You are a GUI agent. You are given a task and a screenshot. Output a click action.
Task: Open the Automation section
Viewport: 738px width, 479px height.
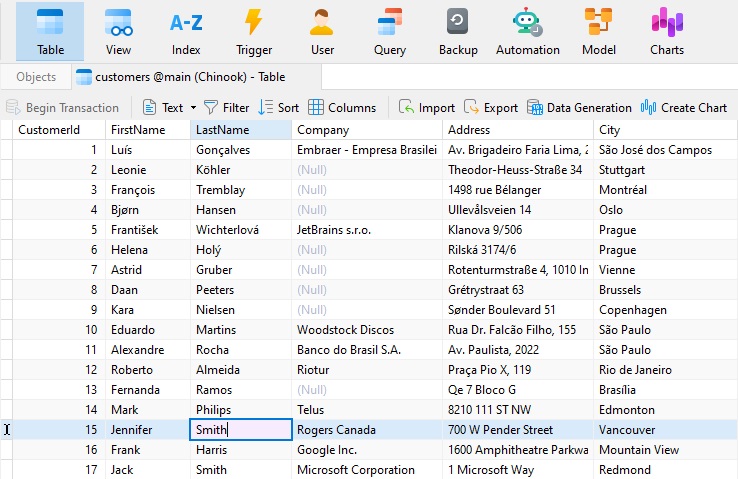point(528,32)
